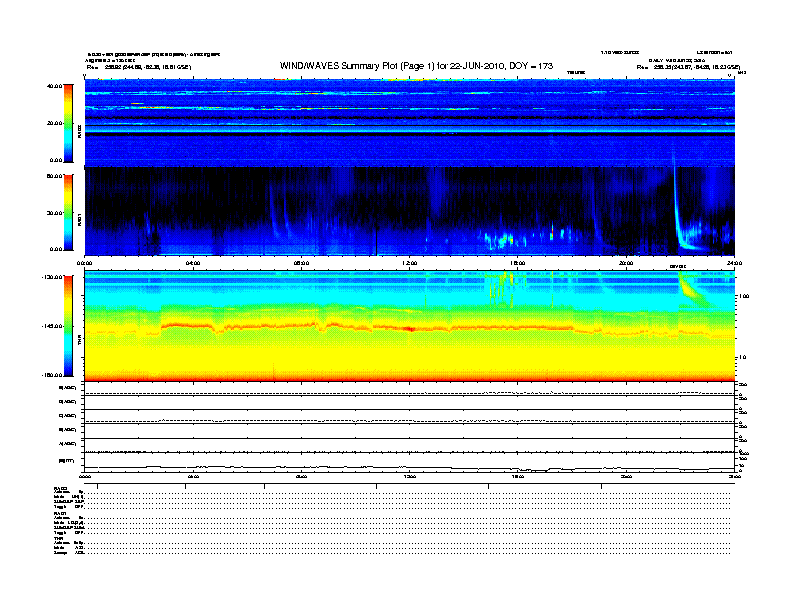792x612 pixels.
Task: Click the 12:00 tick label under the line plots
Action: click(x=410, y=477)
